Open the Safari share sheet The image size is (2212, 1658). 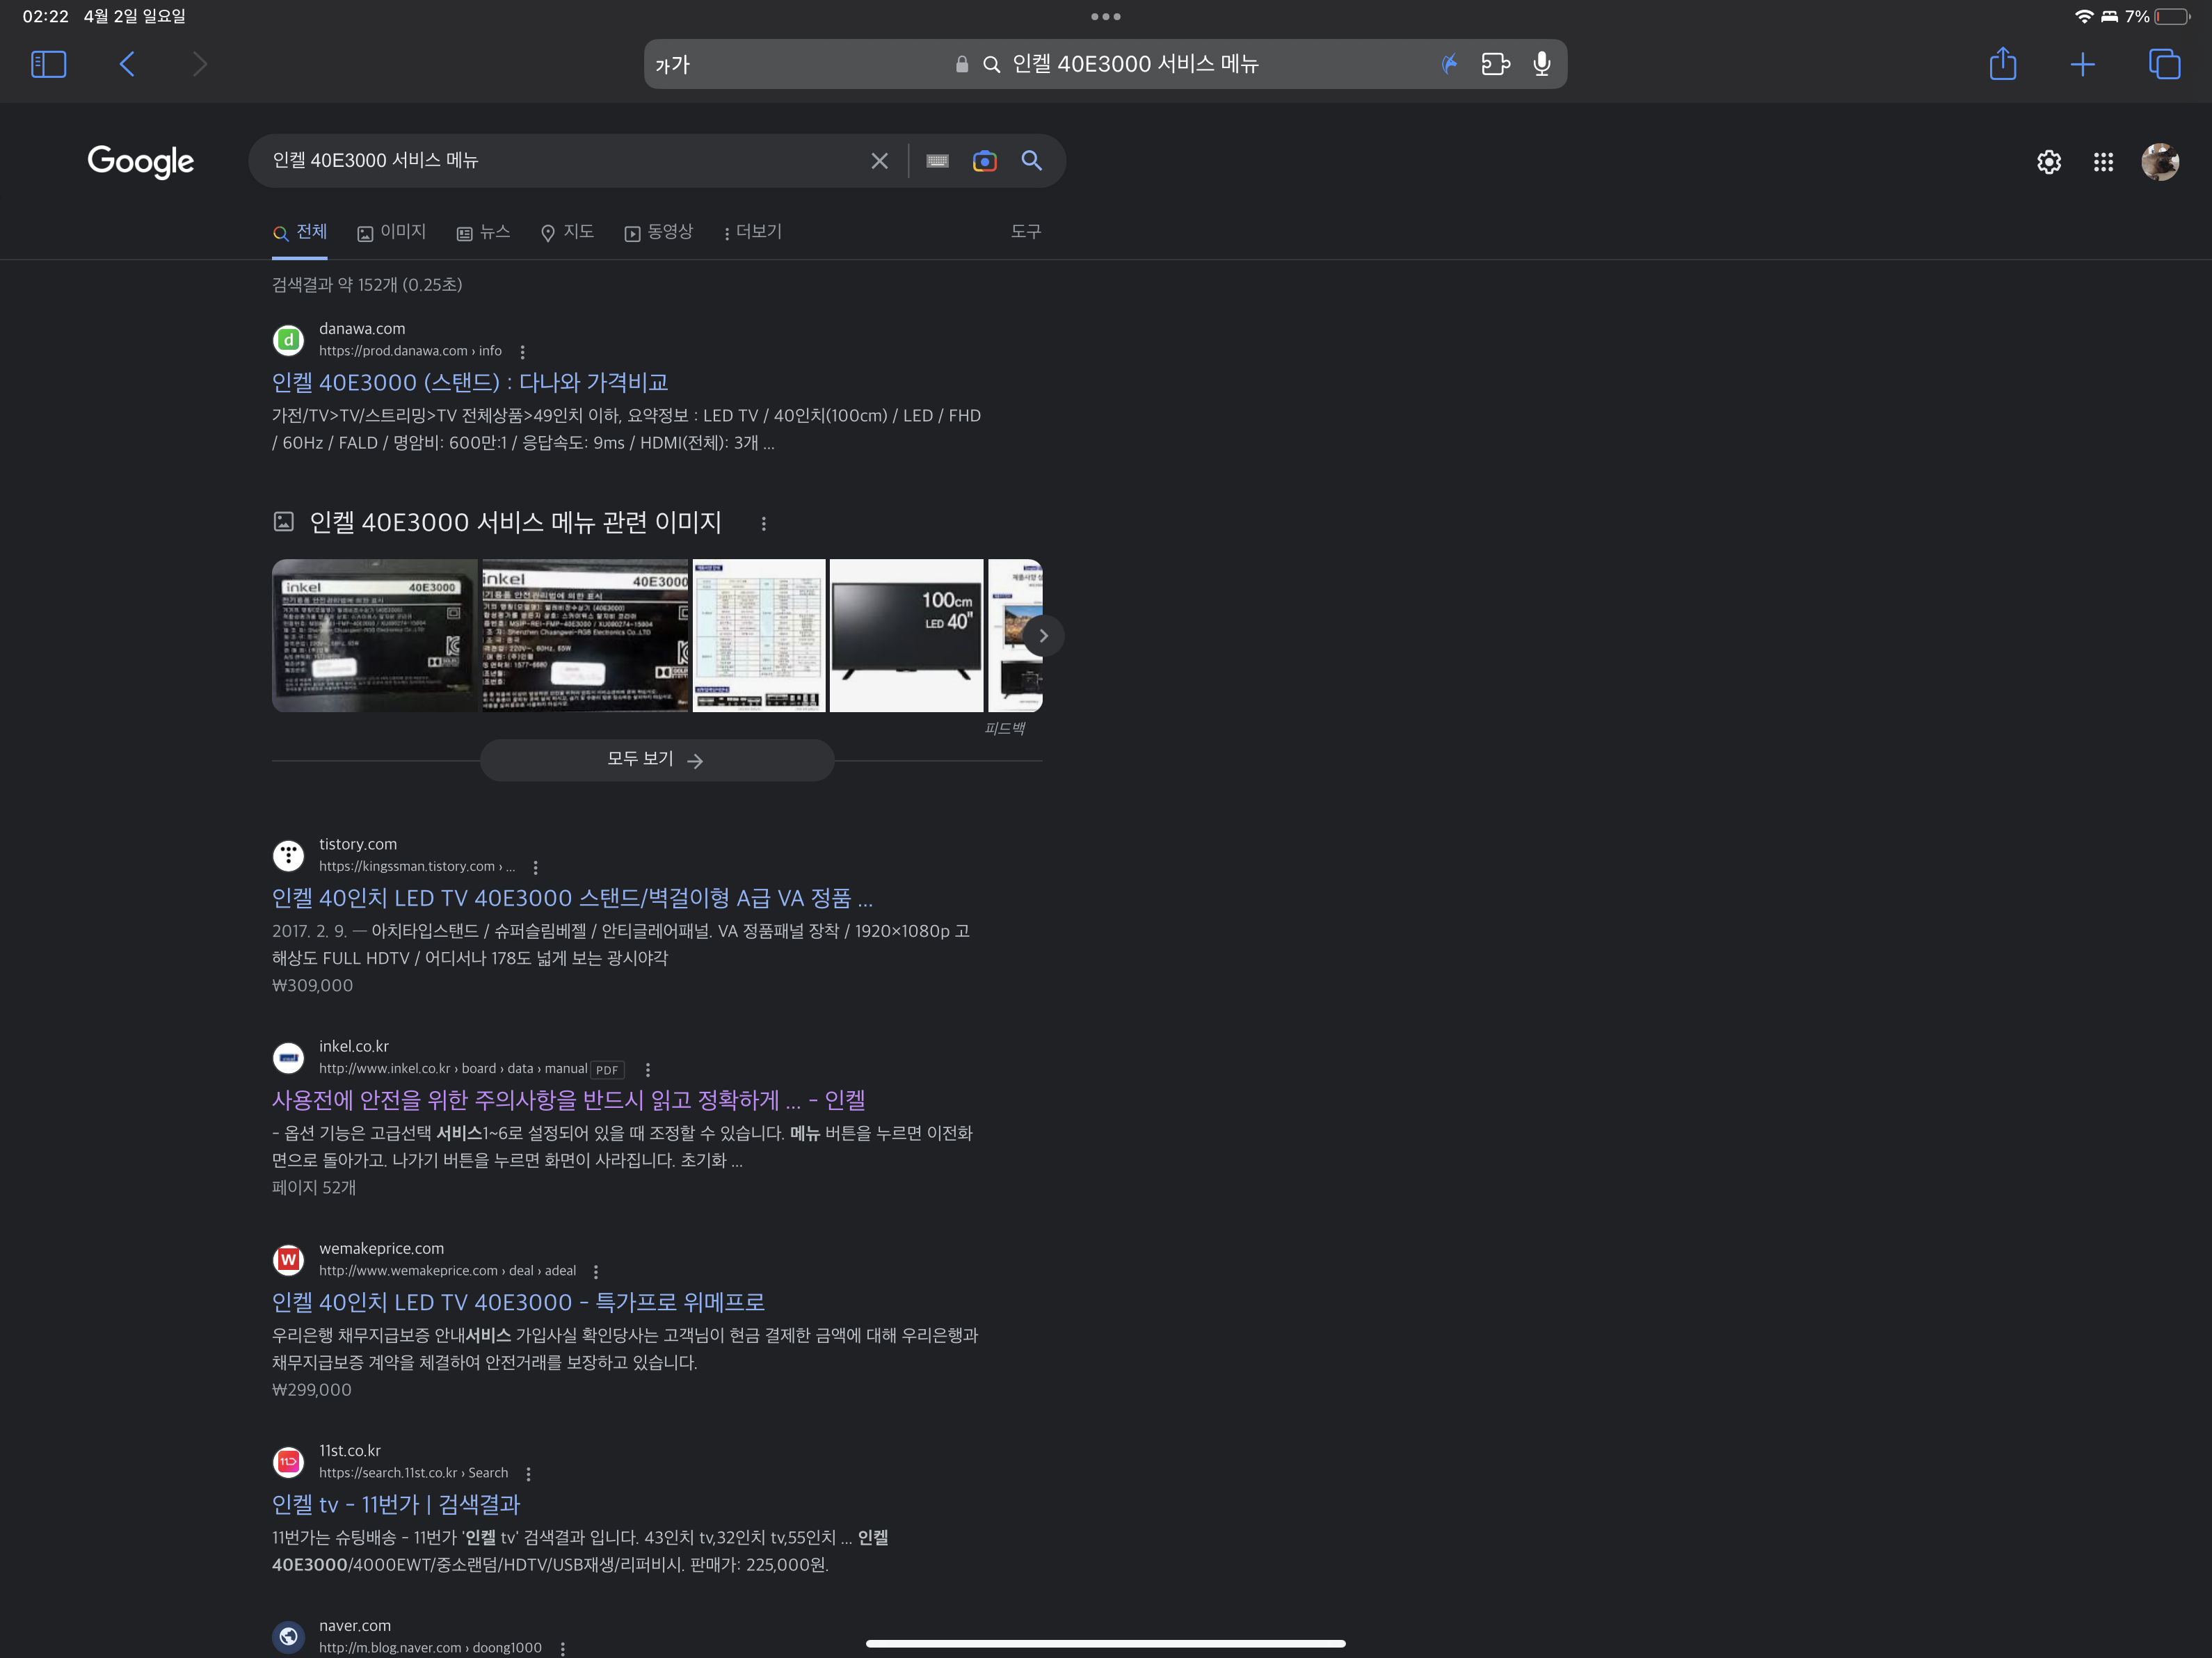point(2002,64)
